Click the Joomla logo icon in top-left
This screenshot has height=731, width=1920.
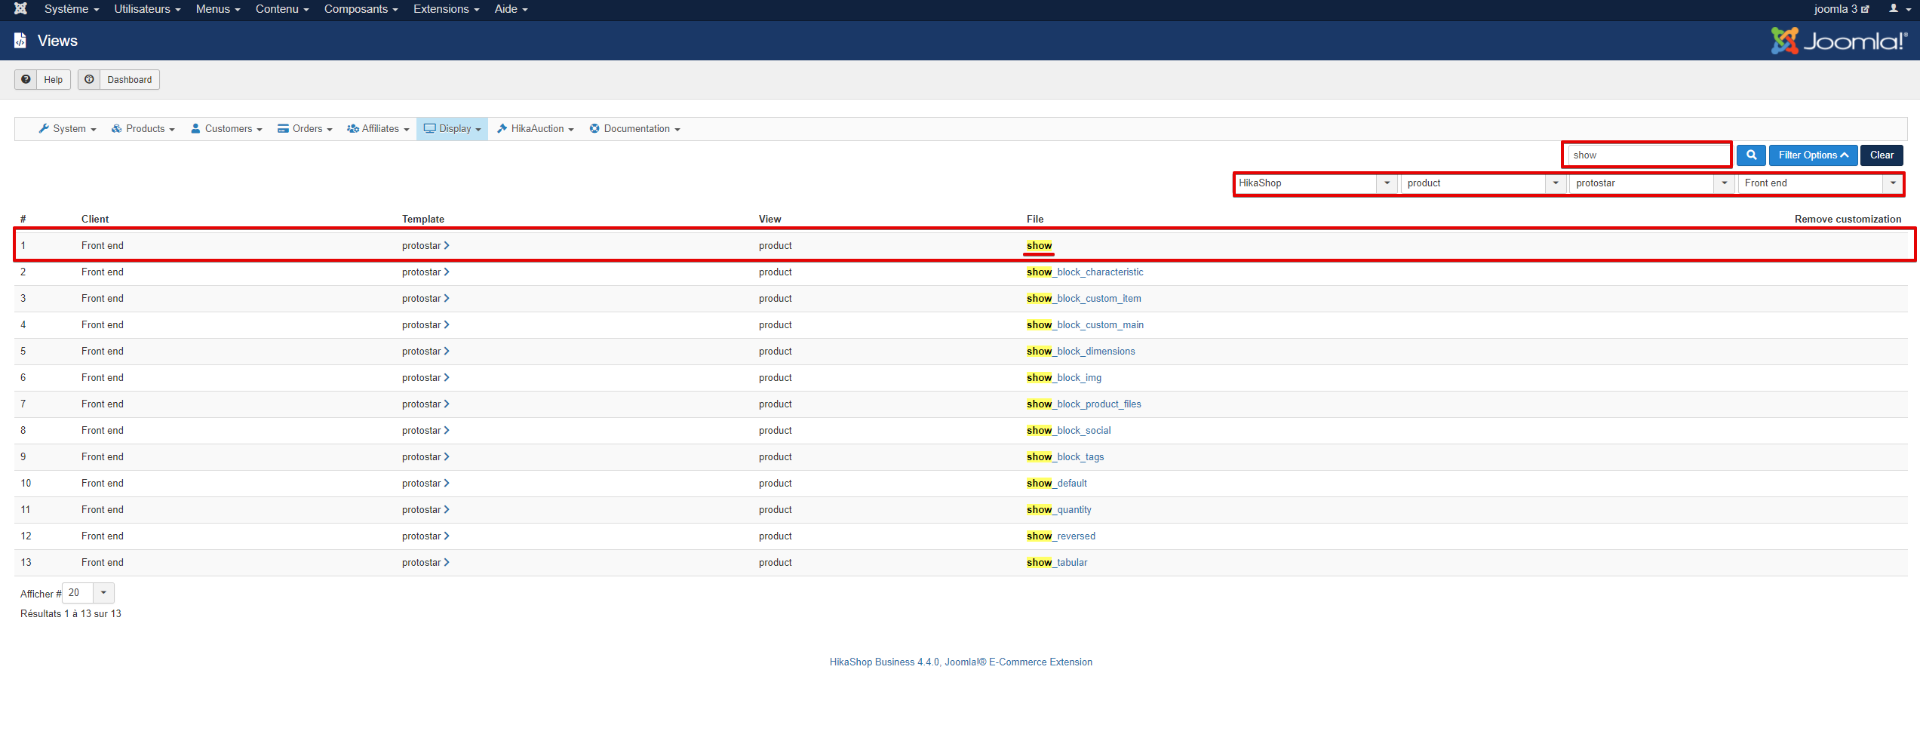click(x=20, y=9)
